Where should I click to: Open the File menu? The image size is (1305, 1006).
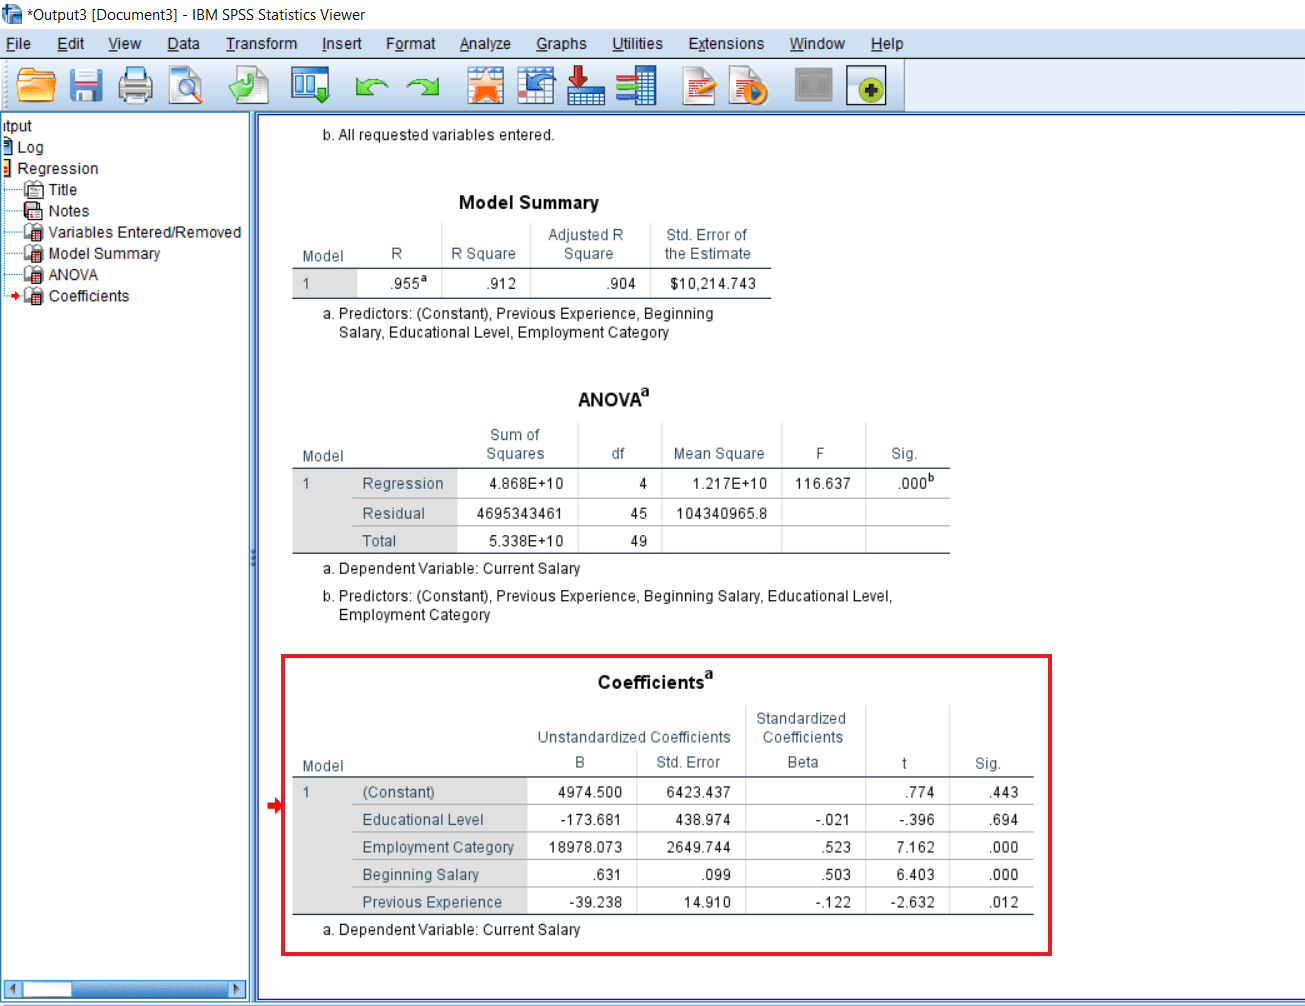(x=18, y=44)
